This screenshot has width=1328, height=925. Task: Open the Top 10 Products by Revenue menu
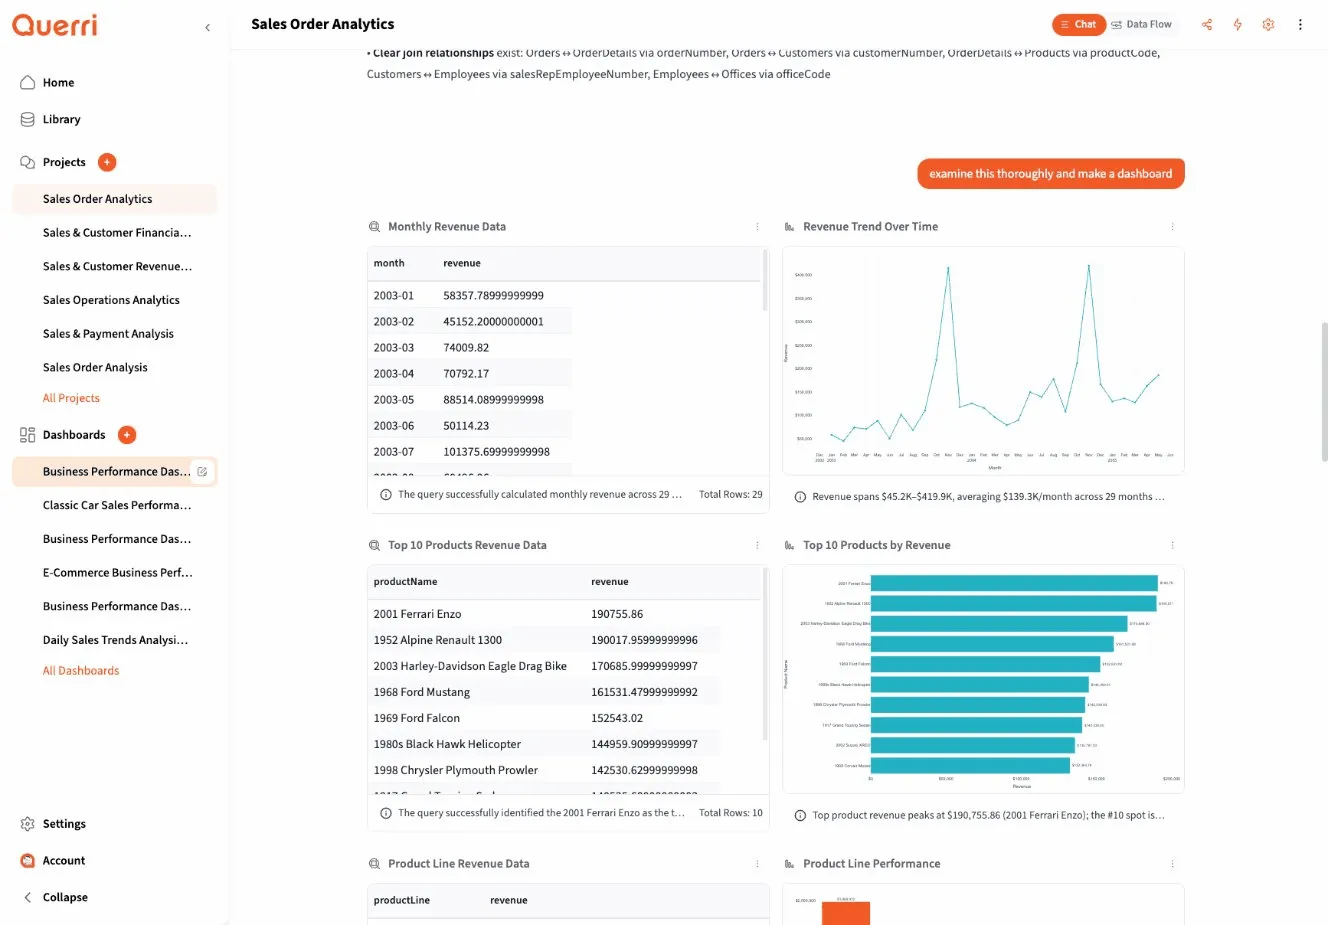point(1171,545)
